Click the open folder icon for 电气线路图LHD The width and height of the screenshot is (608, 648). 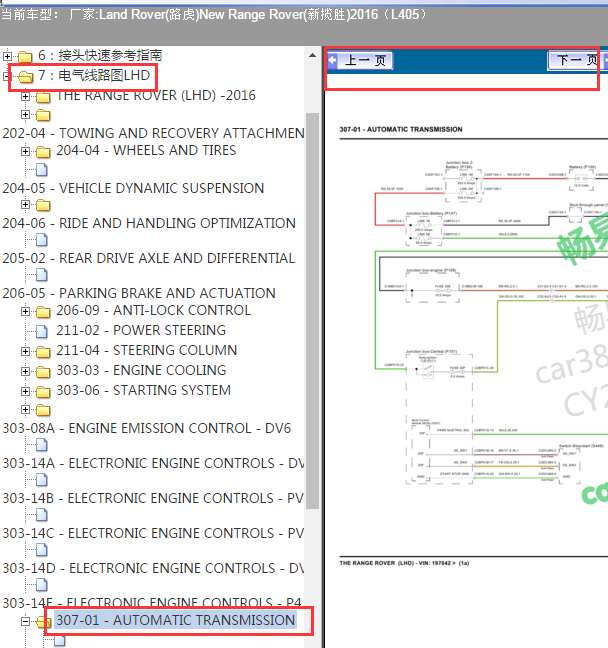tap(25, 76)
